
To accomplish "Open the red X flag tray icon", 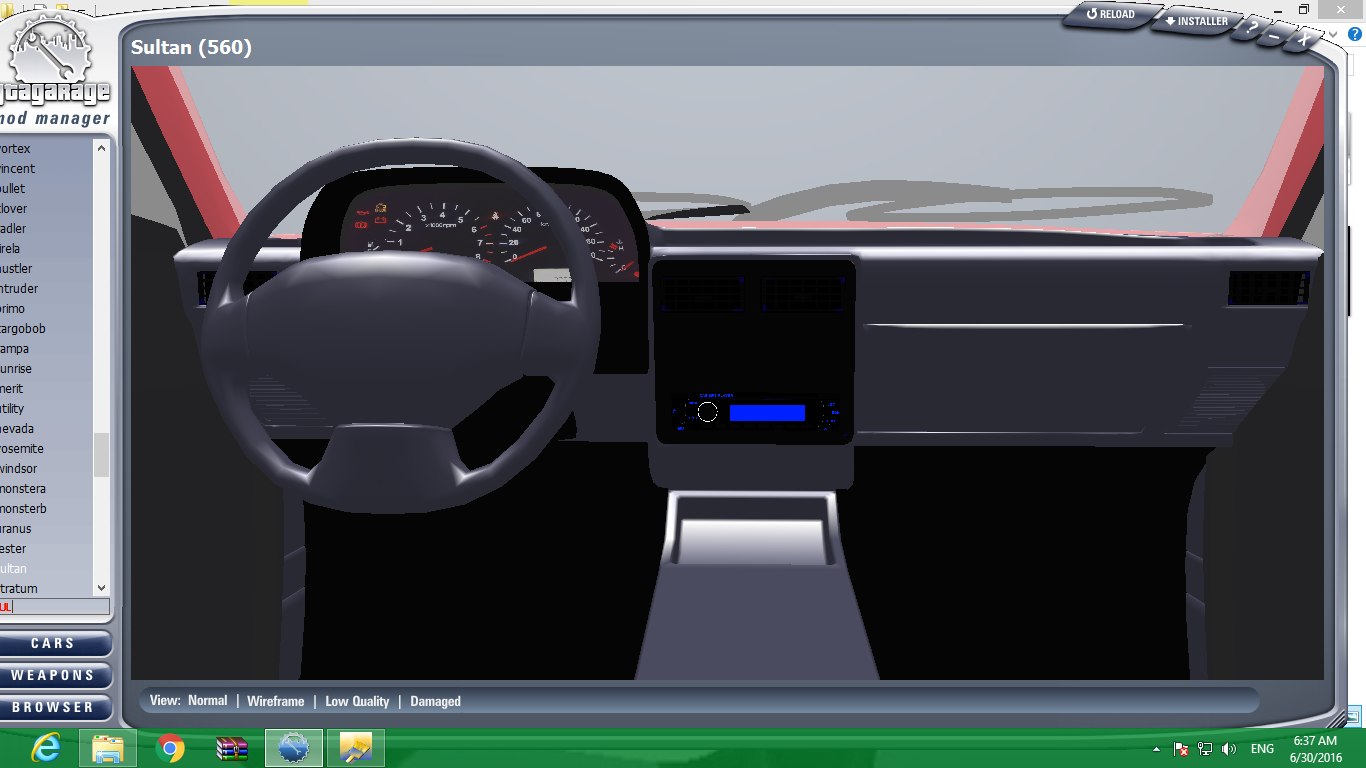I will click(1181, 749).
